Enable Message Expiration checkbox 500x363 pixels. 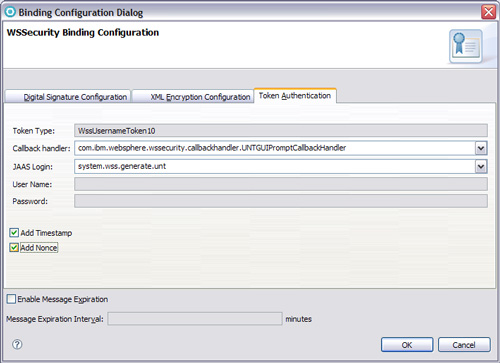11,299
